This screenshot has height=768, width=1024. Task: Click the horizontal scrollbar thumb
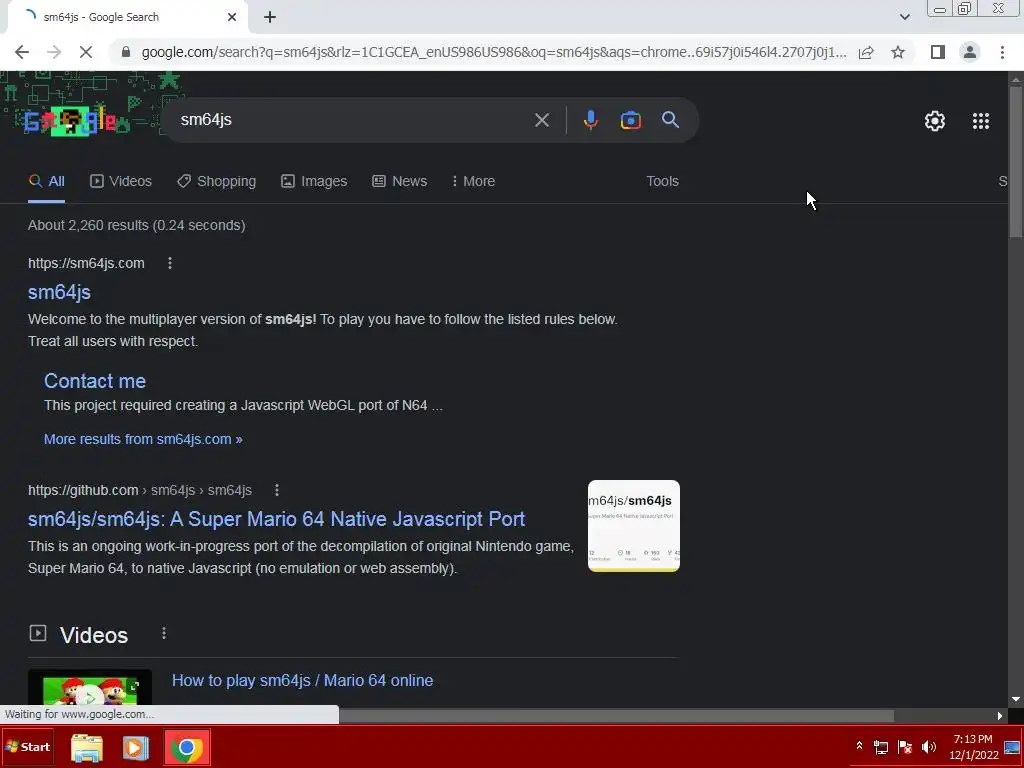pyautogui.click(x=616, y=716)
